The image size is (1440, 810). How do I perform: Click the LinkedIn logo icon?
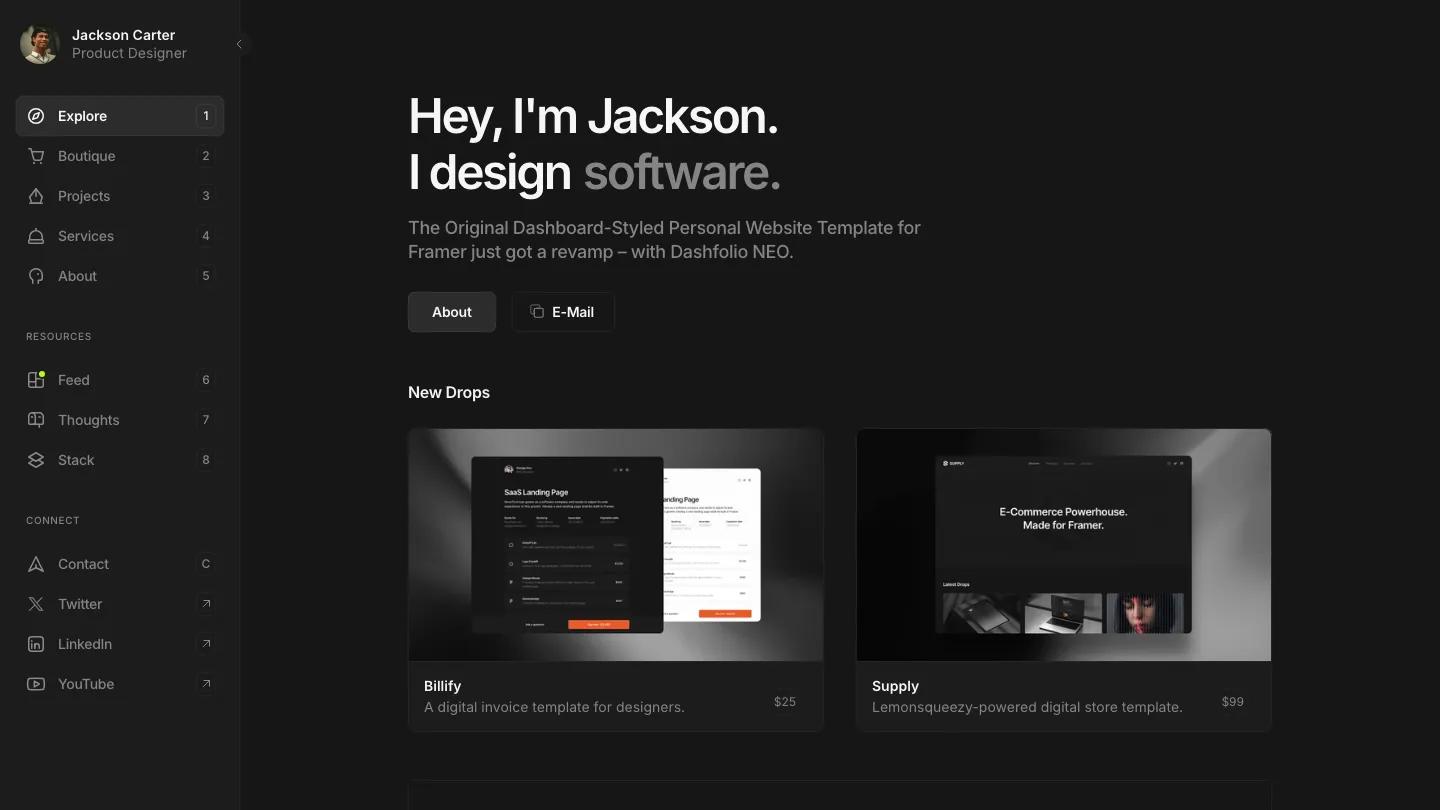pos(36,644)
